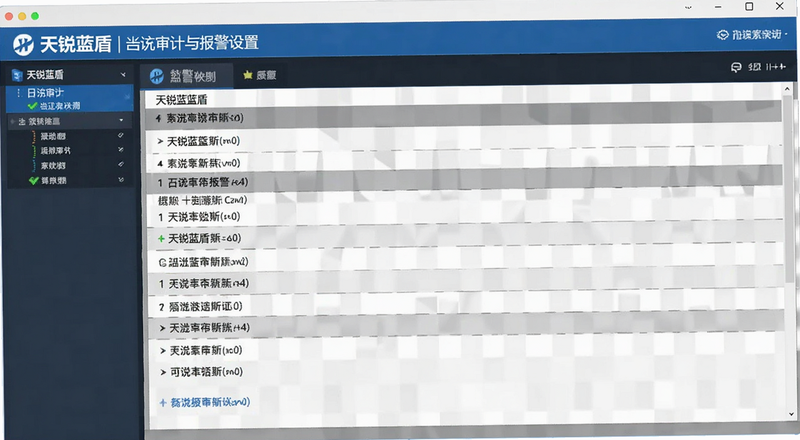Click the yellow macOS minimize button
Image resolution: width=800 pixels, height=440 pixels.
22,16
